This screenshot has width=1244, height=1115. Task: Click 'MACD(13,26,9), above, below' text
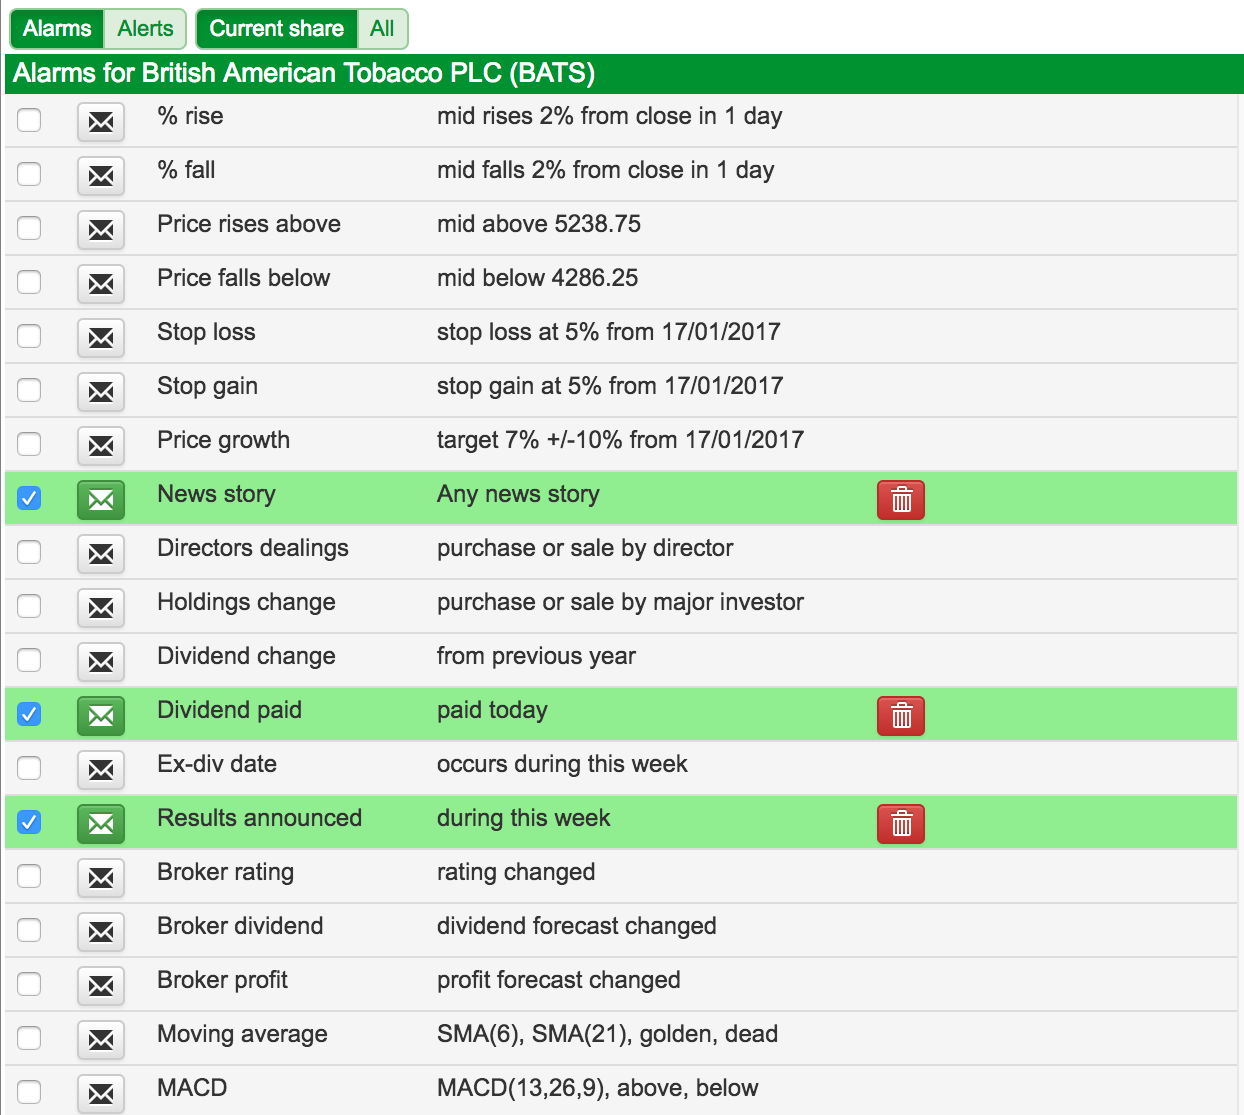597,1088
